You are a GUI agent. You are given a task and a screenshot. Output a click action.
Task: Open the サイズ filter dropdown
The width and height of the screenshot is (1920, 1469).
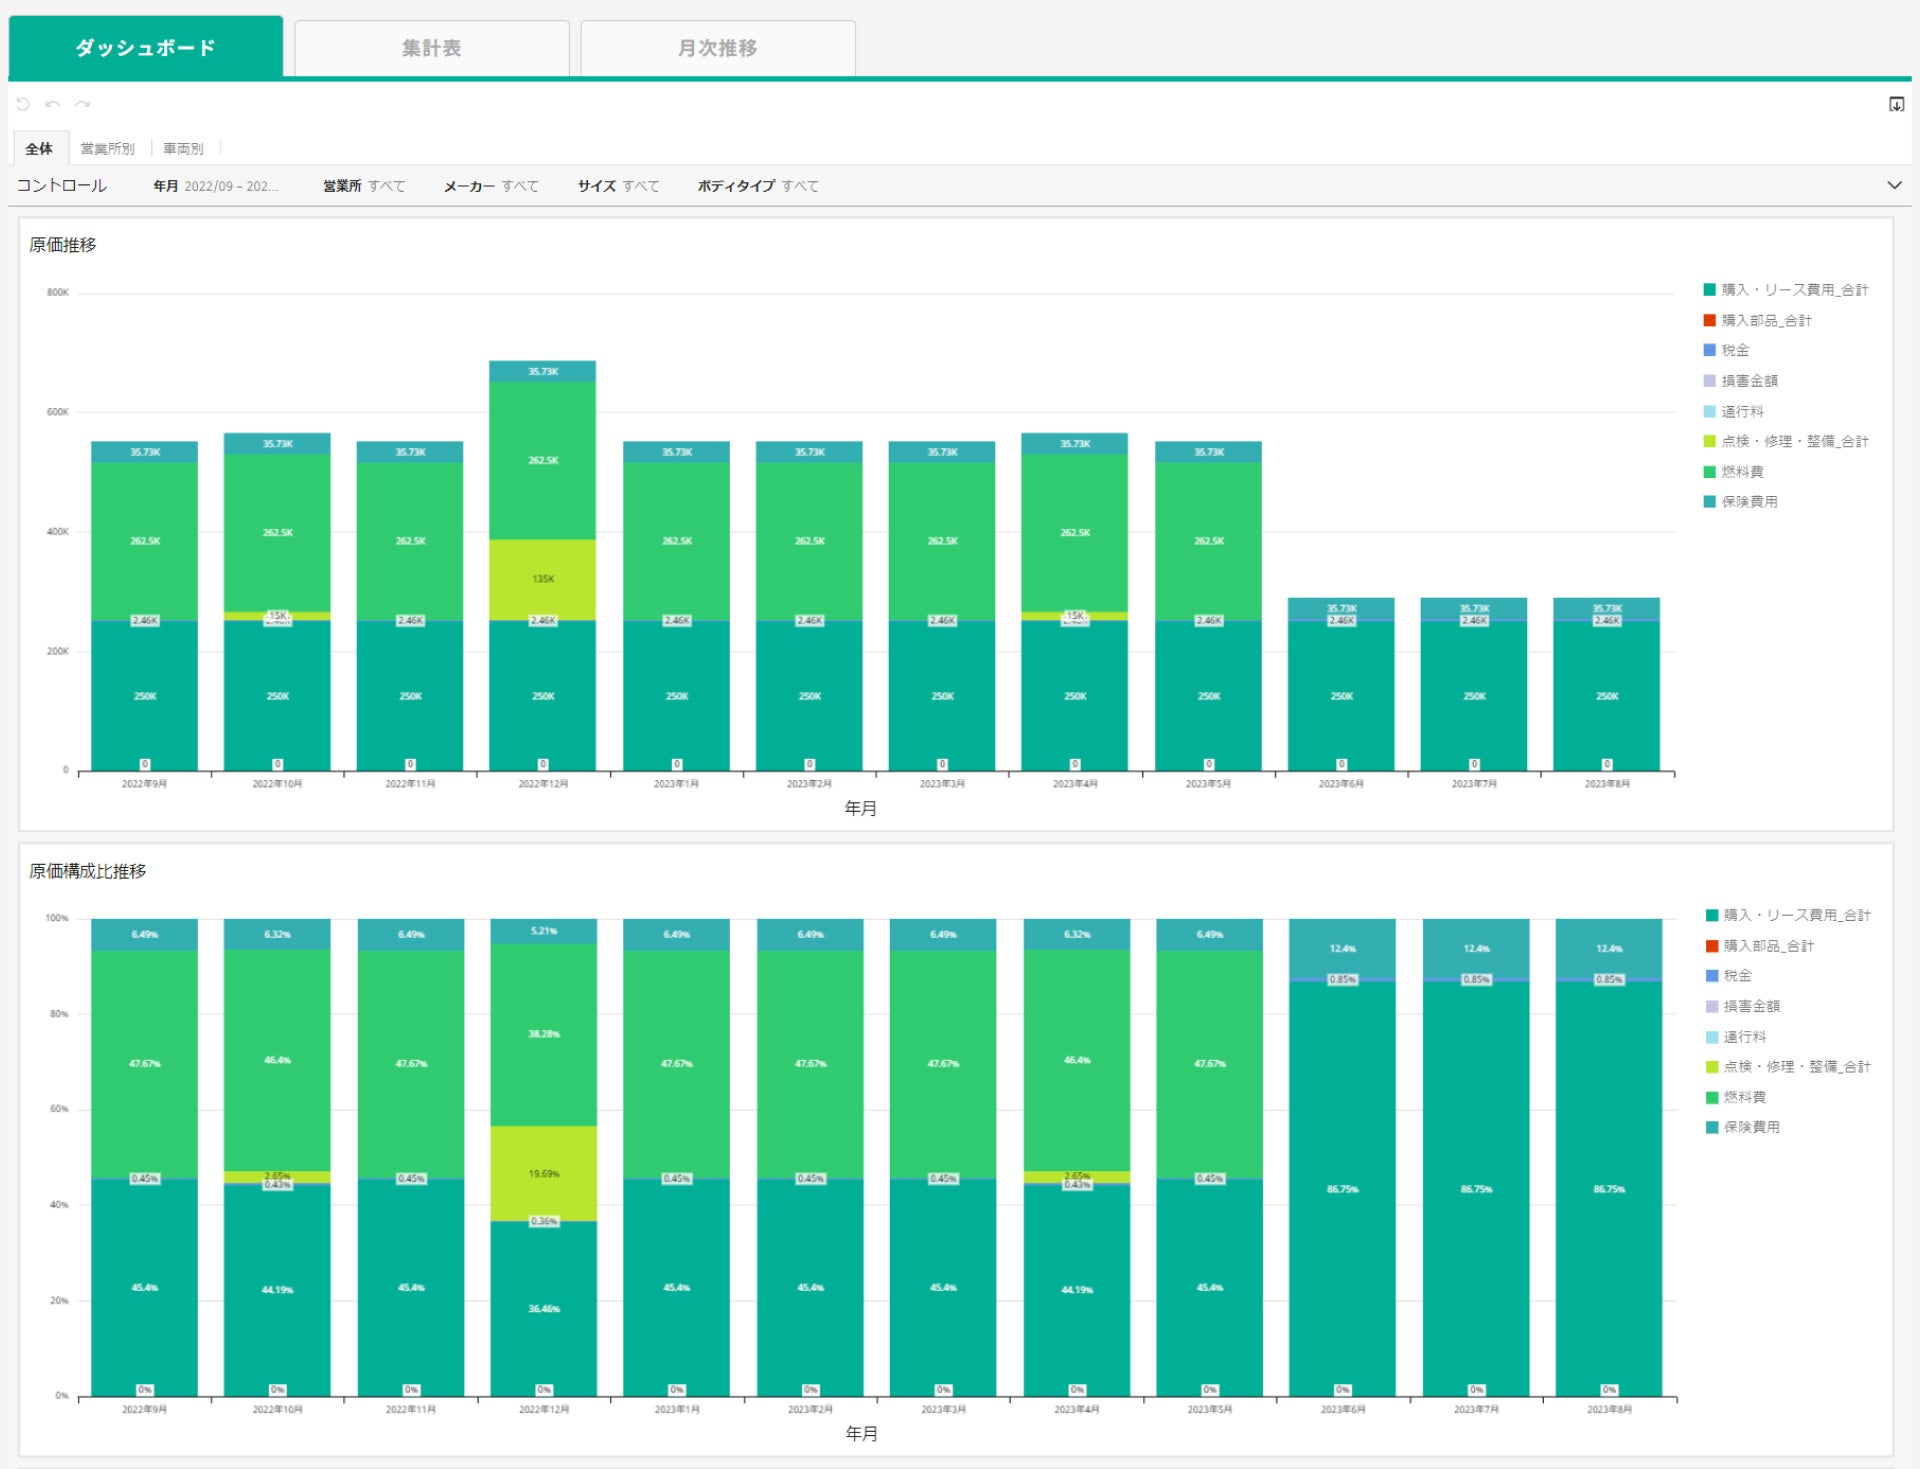coord(618,186)
